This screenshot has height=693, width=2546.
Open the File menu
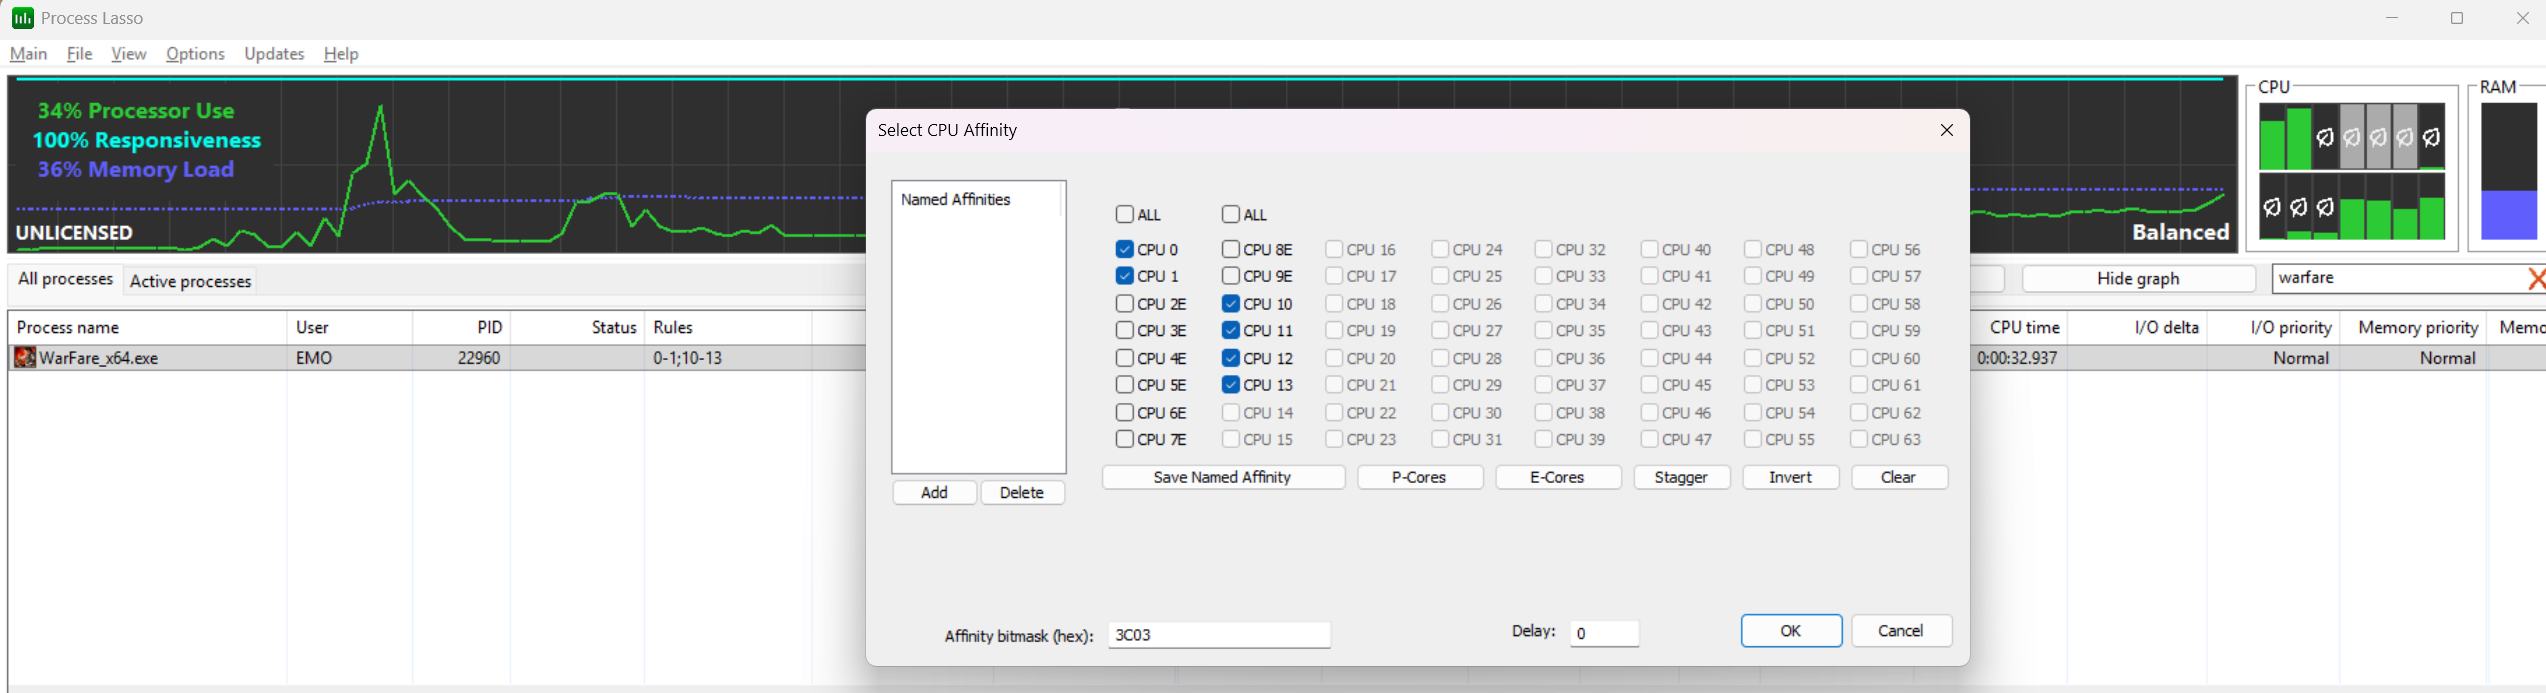[79, 54]
